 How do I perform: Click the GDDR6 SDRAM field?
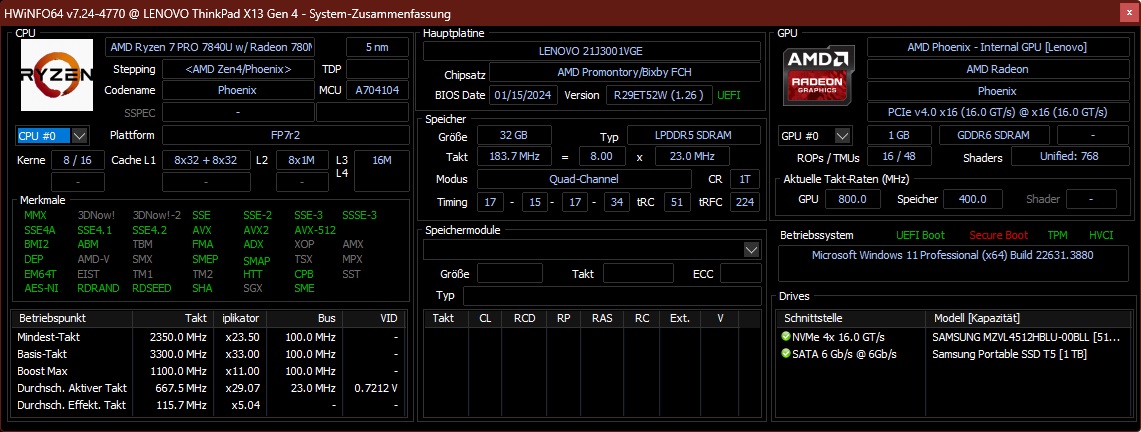(994, 135)
